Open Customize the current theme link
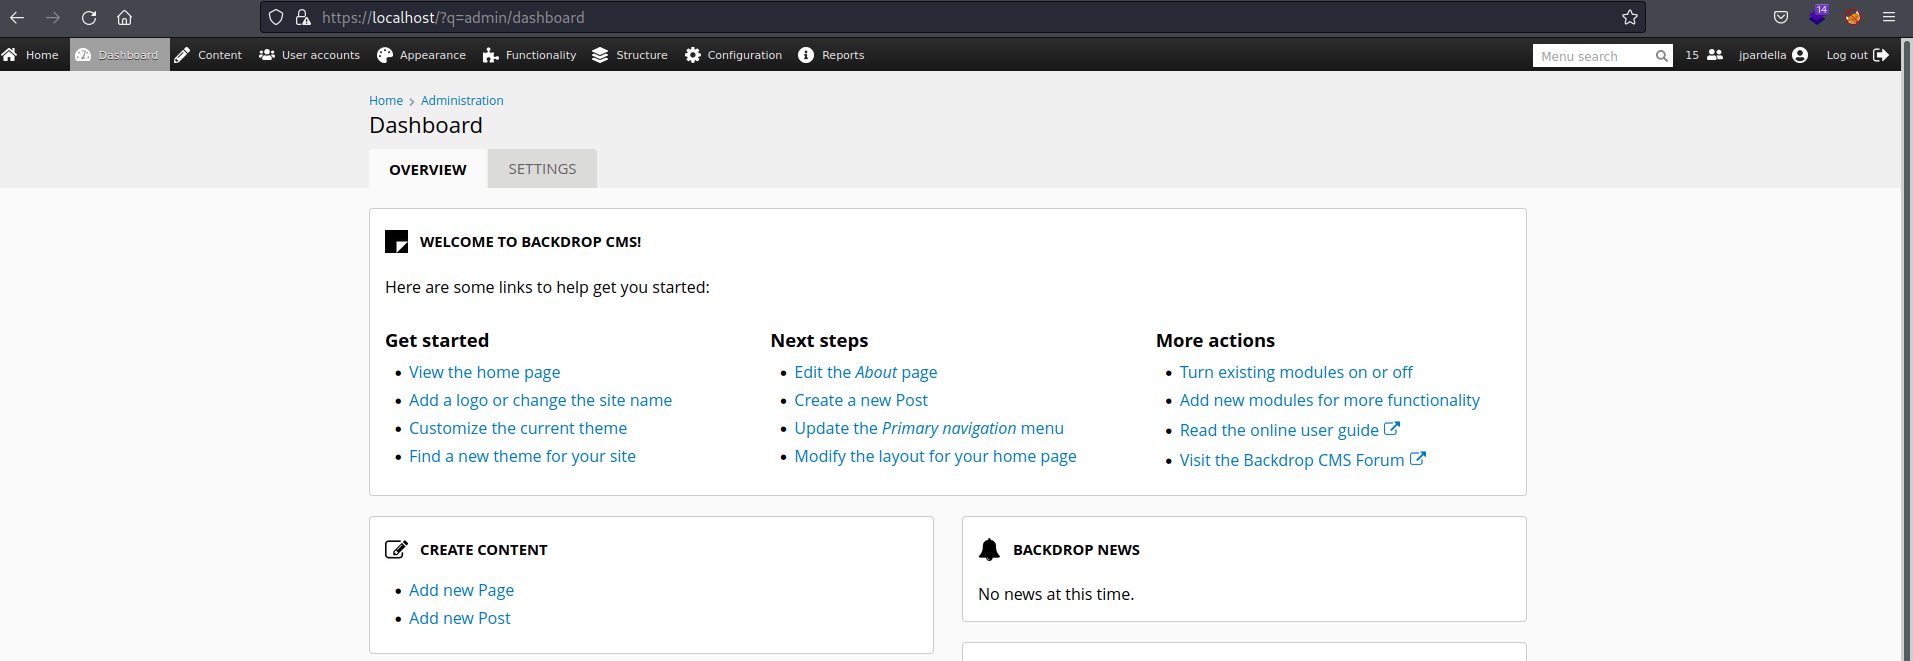Image resolution: width=1913 pixels, height=661 pixels. (x=517, y=428)
